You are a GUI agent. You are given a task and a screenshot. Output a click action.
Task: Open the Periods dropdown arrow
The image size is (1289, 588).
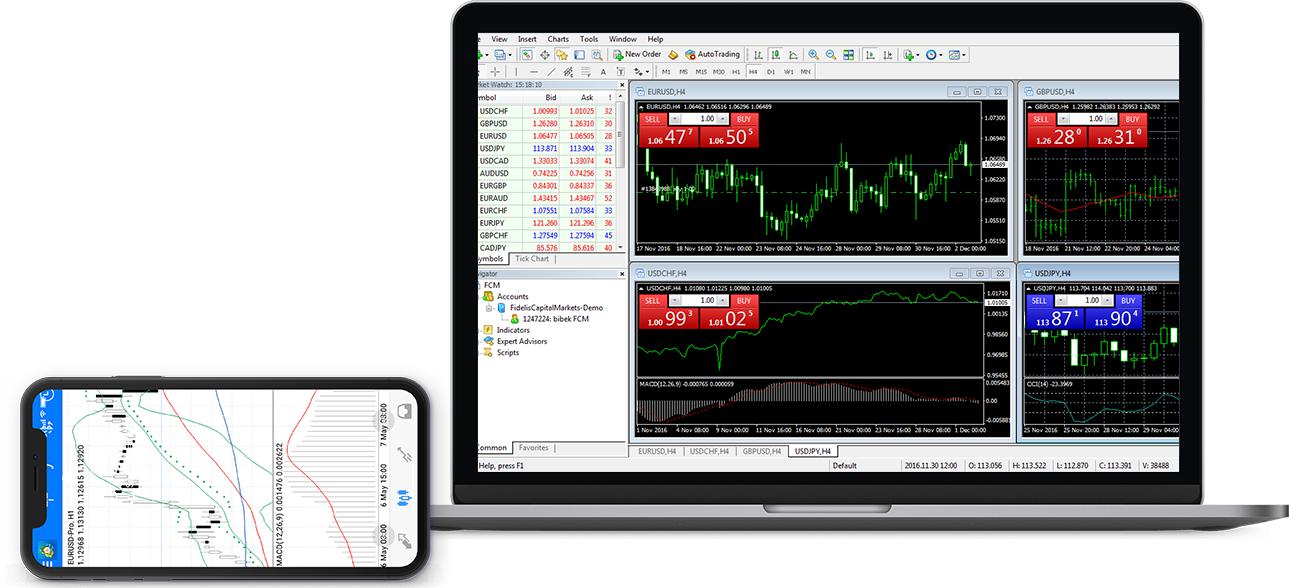(x=941, y=56)
